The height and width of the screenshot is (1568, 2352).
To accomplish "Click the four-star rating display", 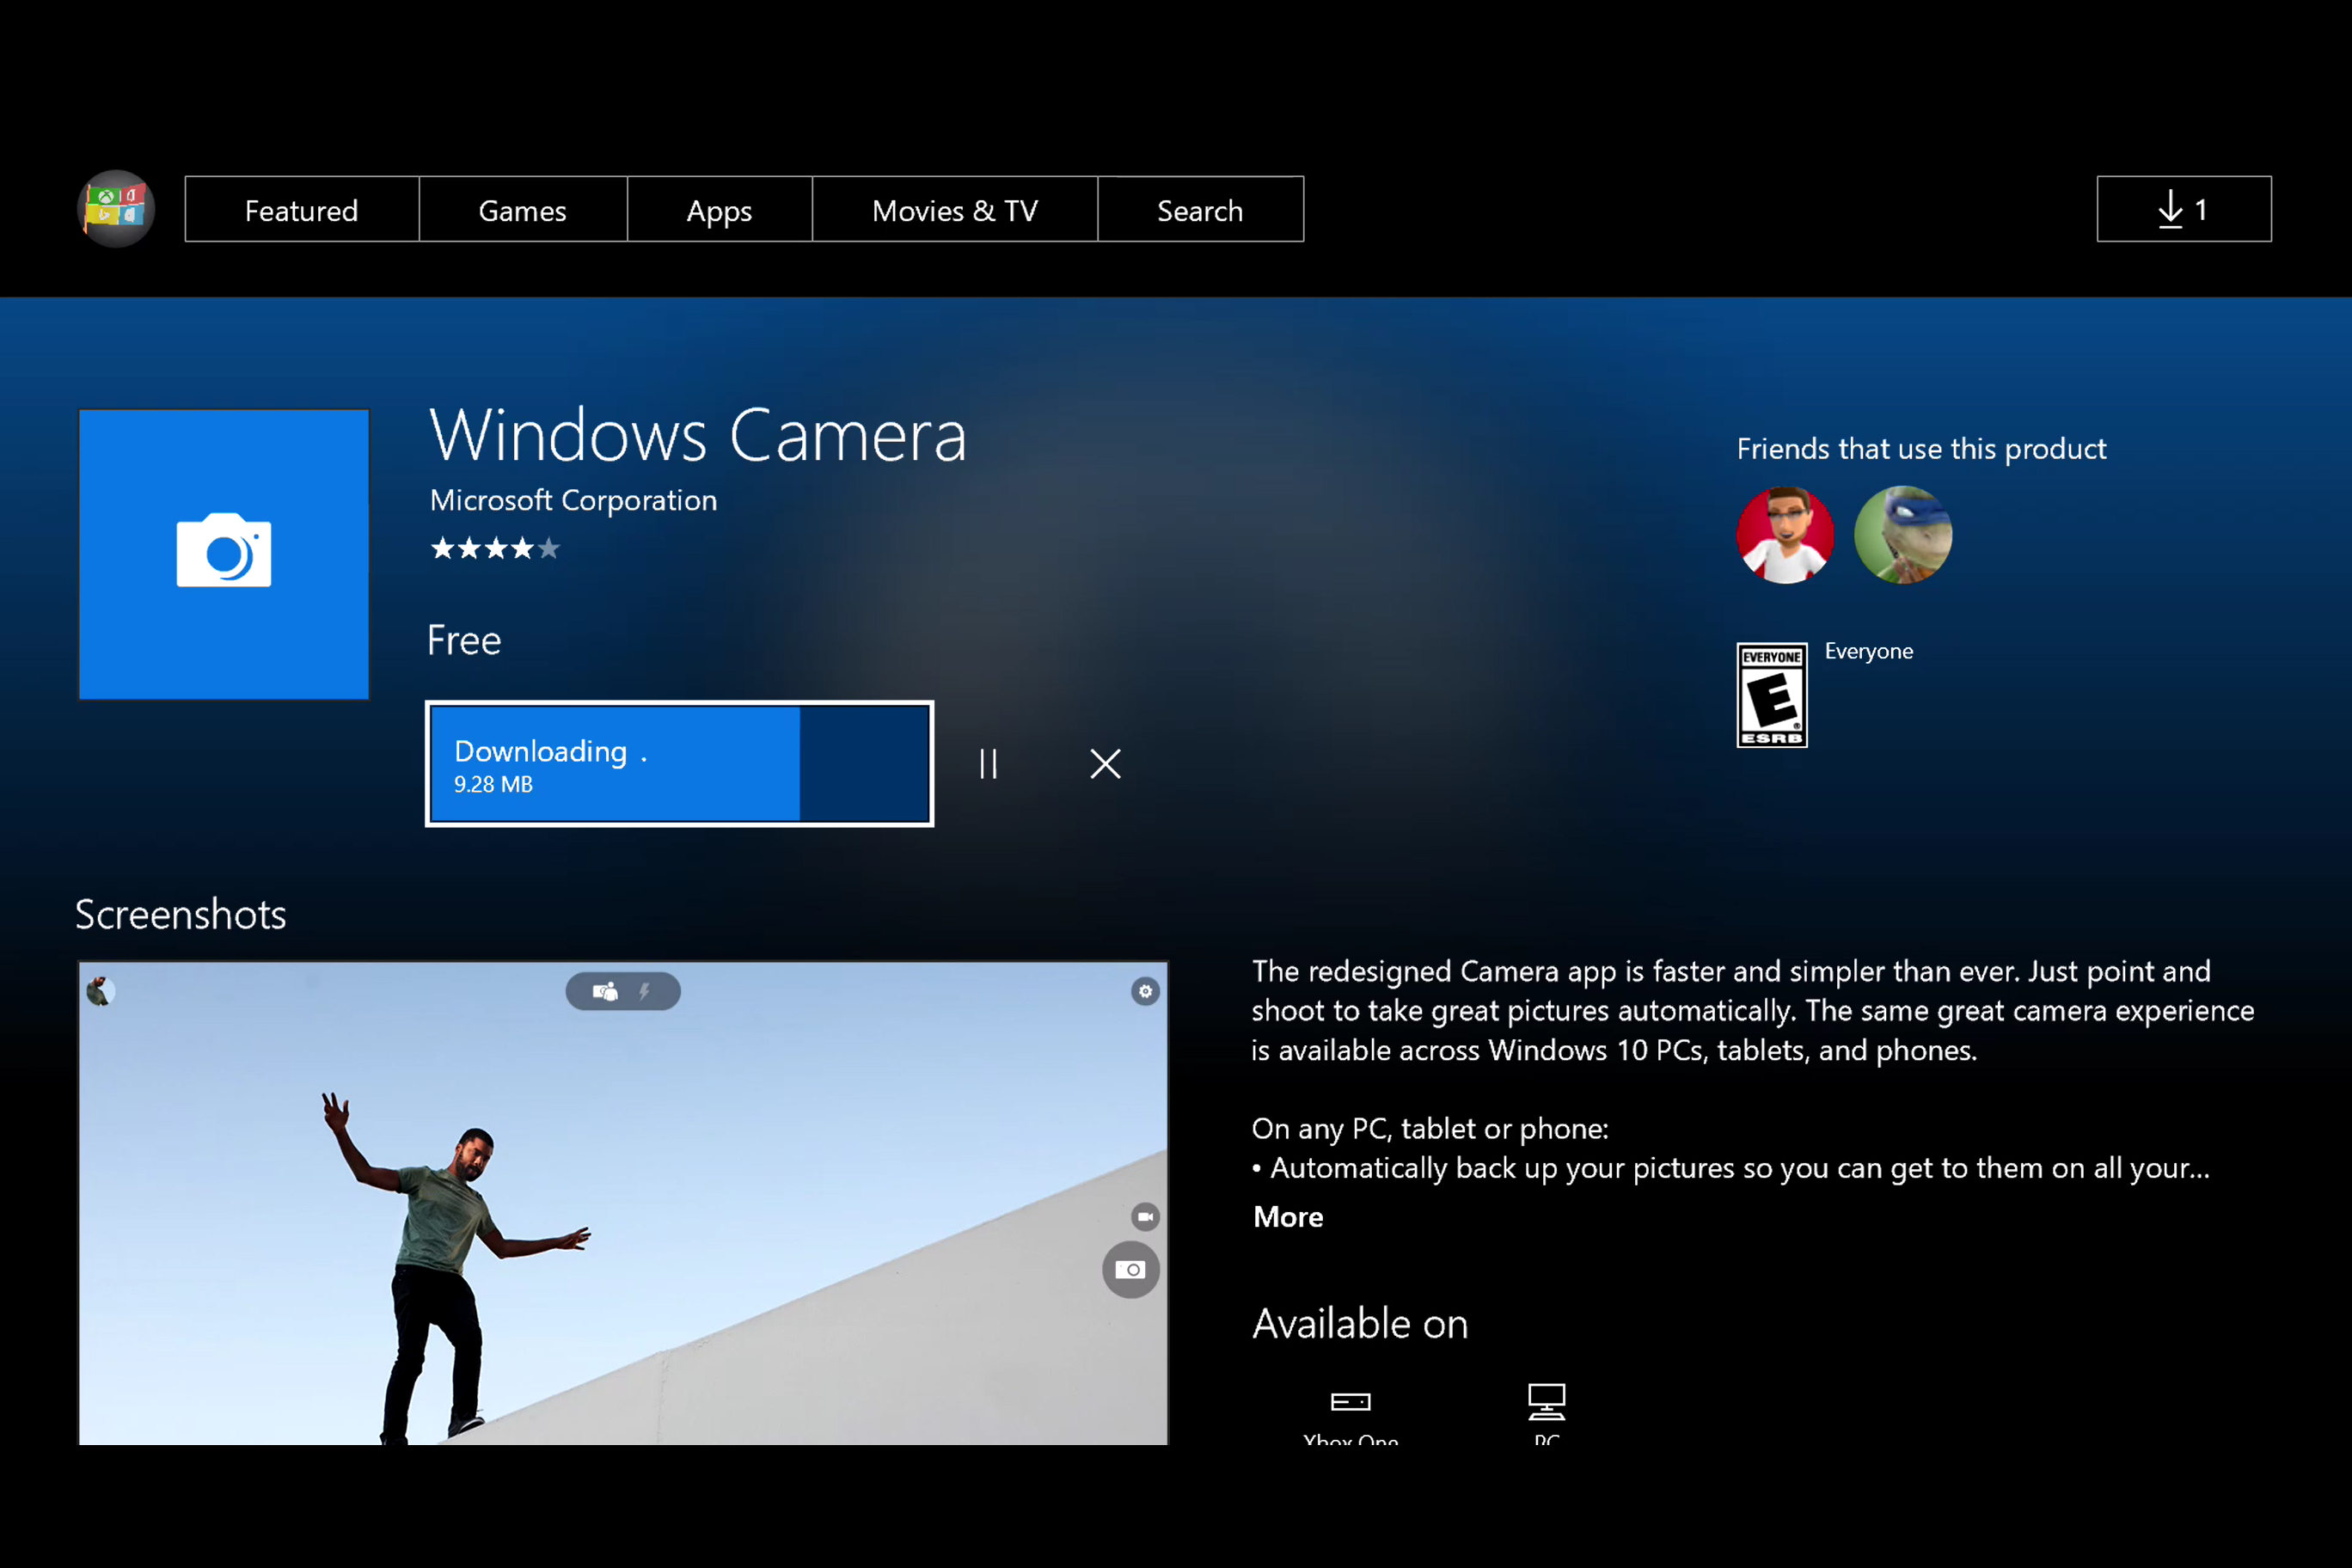I will [x=494, y=548].
